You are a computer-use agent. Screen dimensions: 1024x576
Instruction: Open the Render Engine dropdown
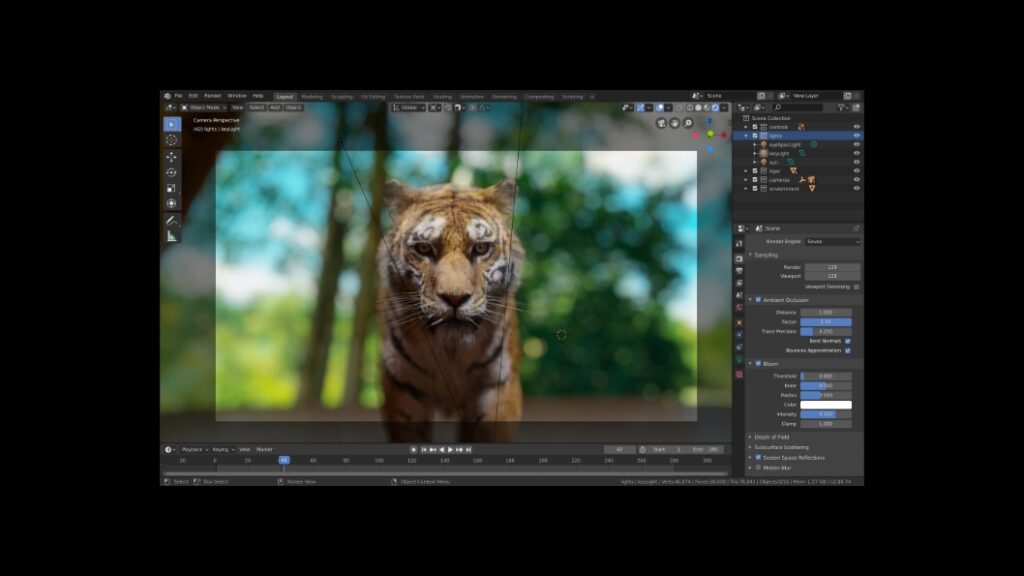tap(832, 241)
